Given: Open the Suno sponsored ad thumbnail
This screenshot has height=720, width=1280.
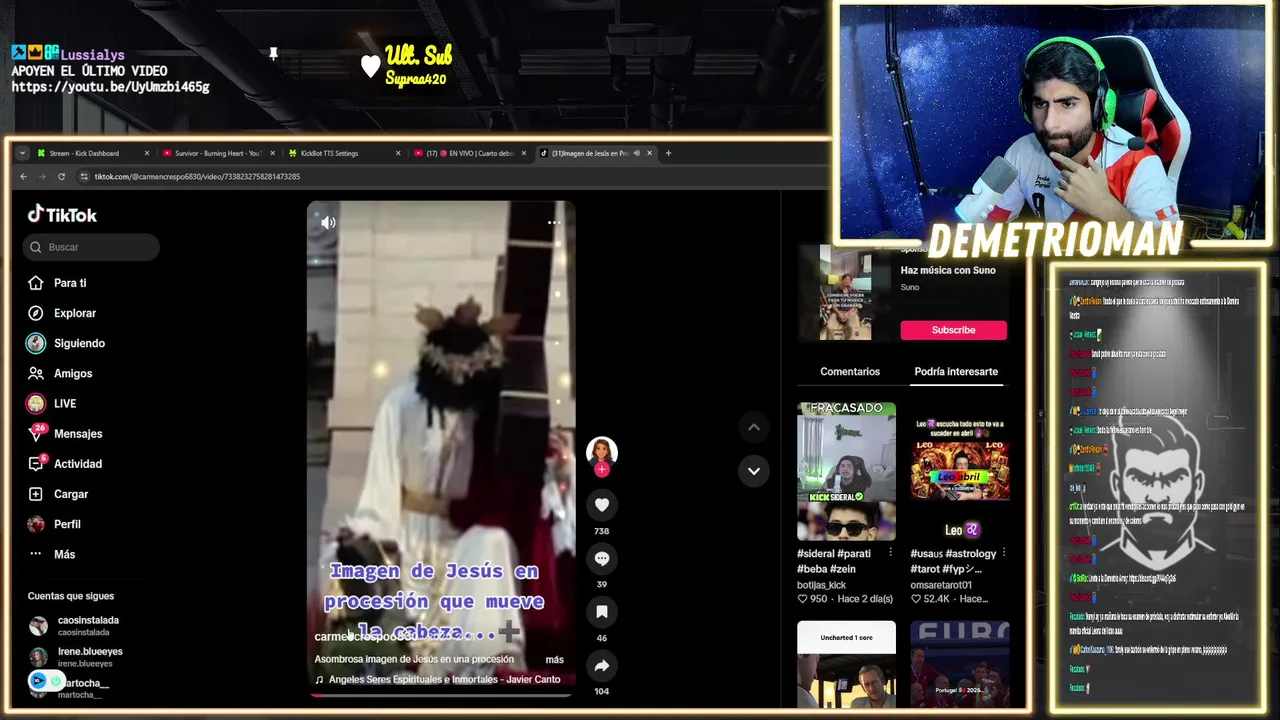Looking at the screenshot, I should (846, 292).
